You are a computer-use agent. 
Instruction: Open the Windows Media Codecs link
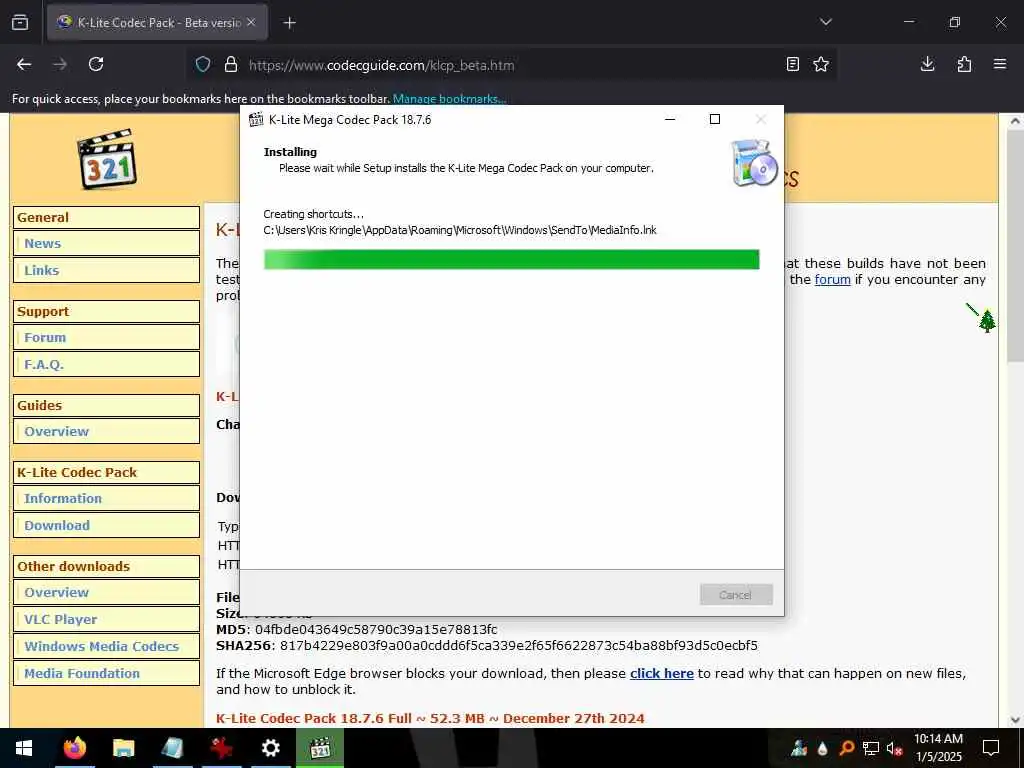click(x=101, y=647)
